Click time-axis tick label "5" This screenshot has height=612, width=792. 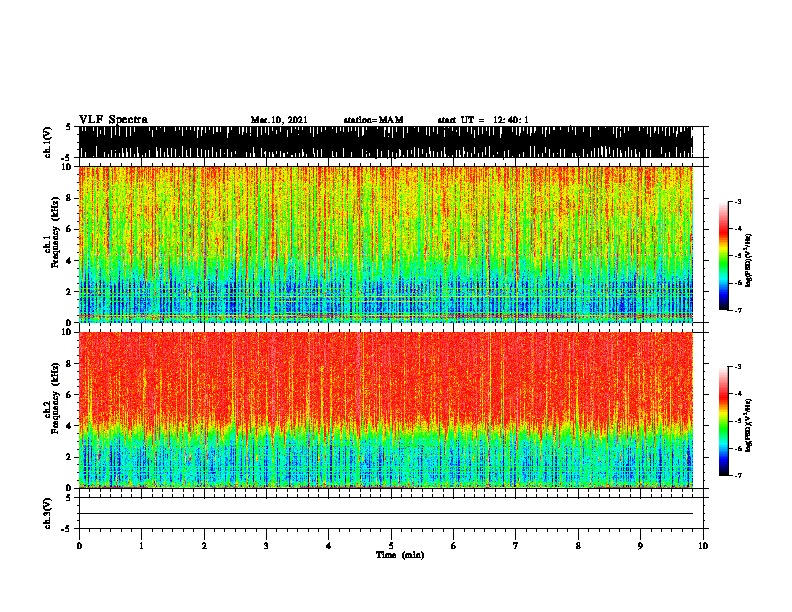click(x=391, y=545)
